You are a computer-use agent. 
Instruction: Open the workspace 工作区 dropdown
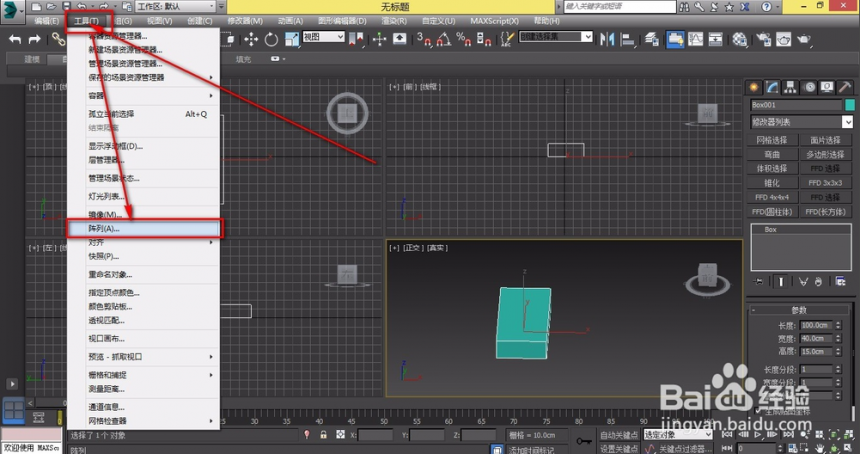pos(176,7)
